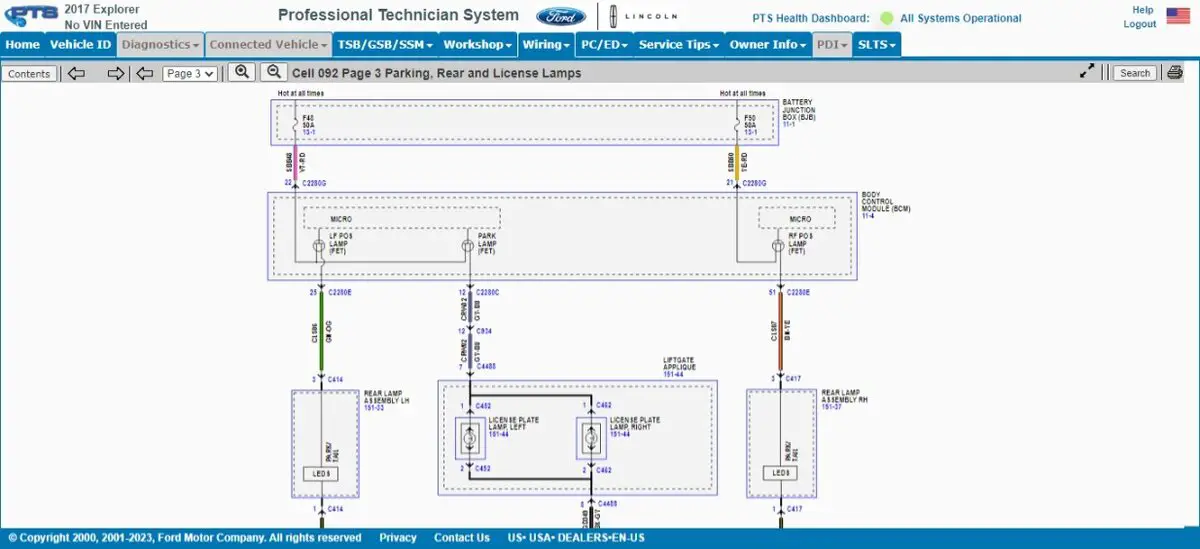Click the green health status indicator
The image size is (1200, 549).
click(886, 18)
